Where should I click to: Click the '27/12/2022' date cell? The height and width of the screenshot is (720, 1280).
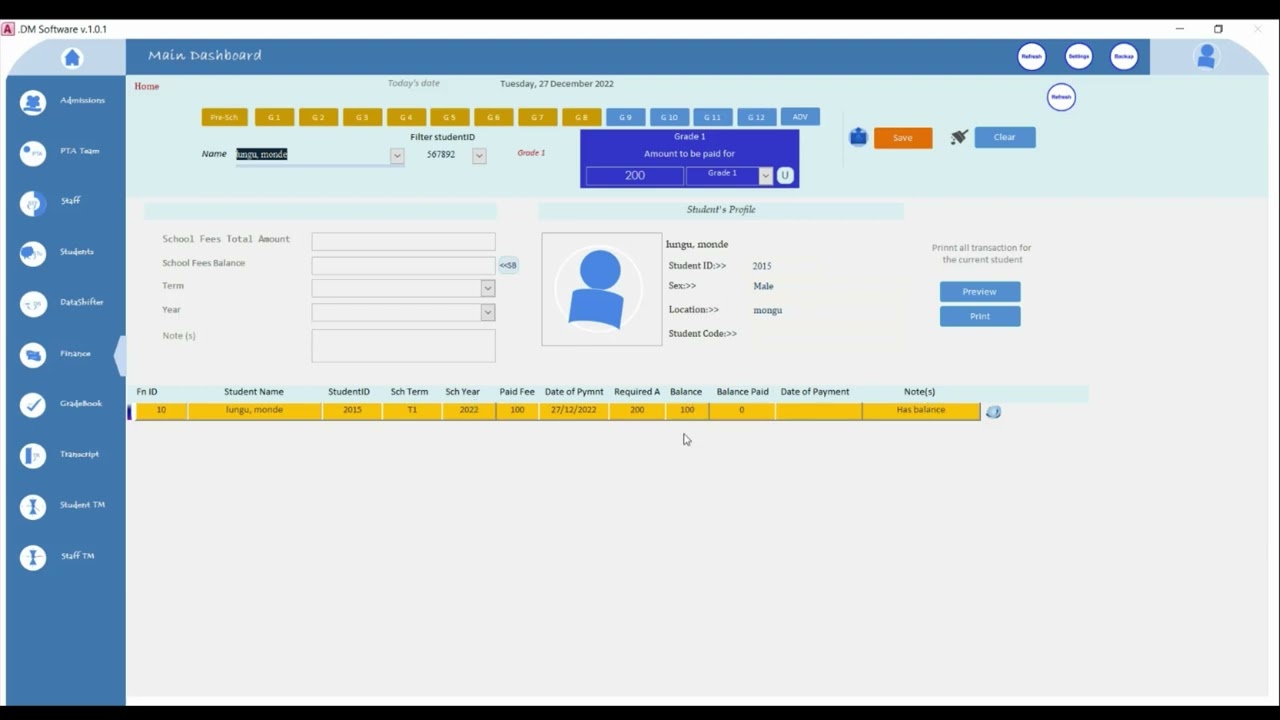coord(573,410)
